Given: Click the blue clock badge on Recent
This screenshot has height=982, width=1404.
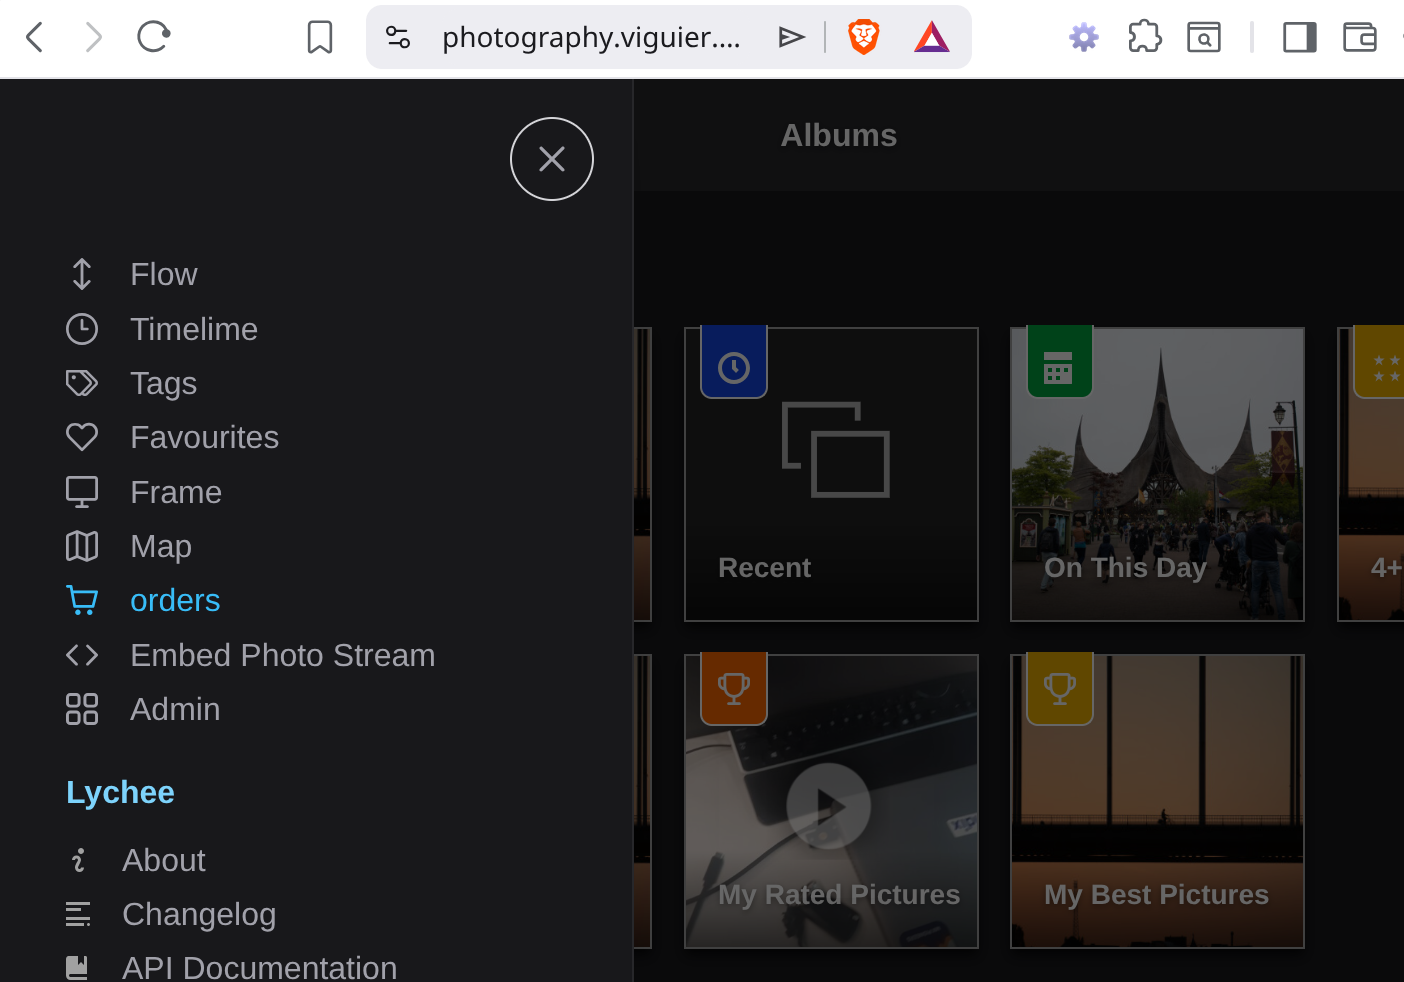Looking at the screenshot, I should click(734, 363).
